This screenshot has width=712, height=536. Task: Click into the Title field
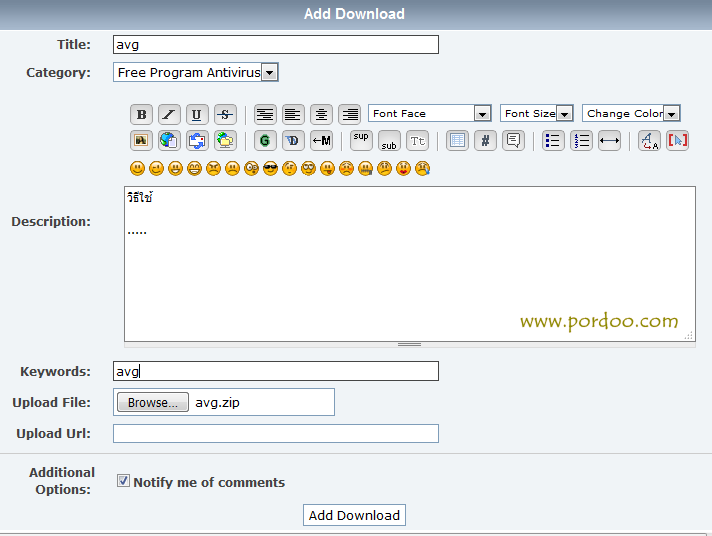coord(276,45)
